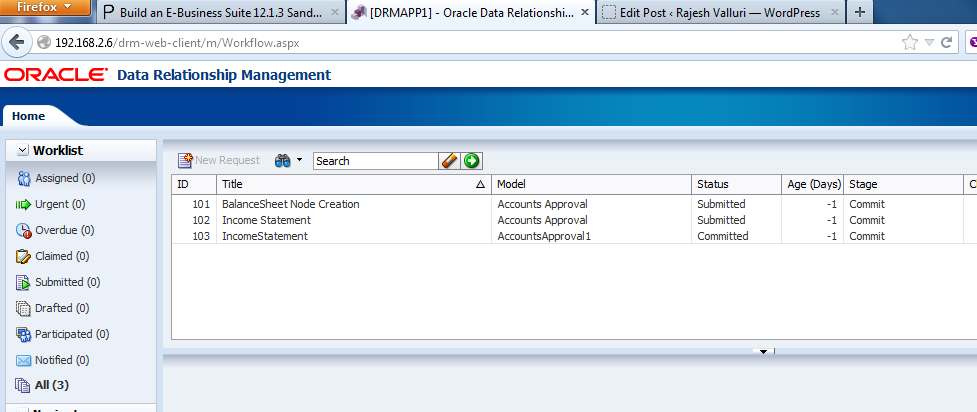Click the Drafted stacked pages icon
The height and width of the screenshot is (412, 977).
tap(24, 308)
